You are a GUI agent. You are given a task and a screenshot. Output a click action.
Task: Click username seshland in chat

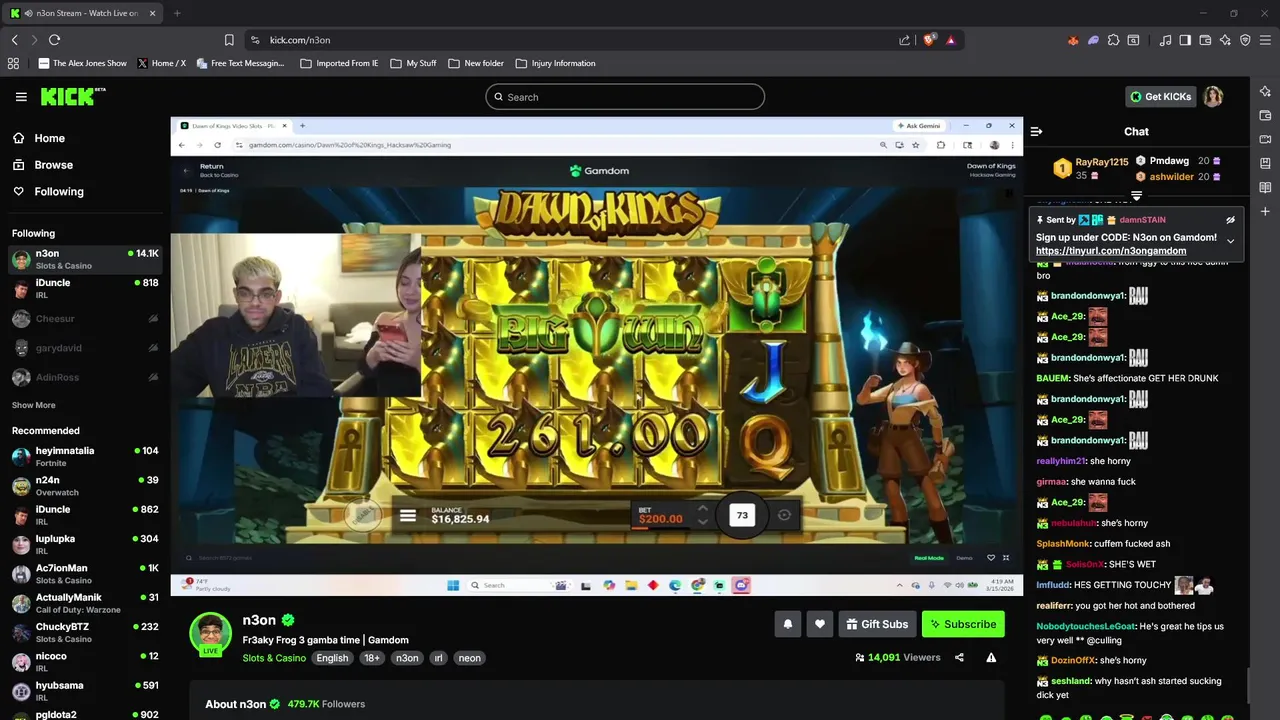[1070, 681]
